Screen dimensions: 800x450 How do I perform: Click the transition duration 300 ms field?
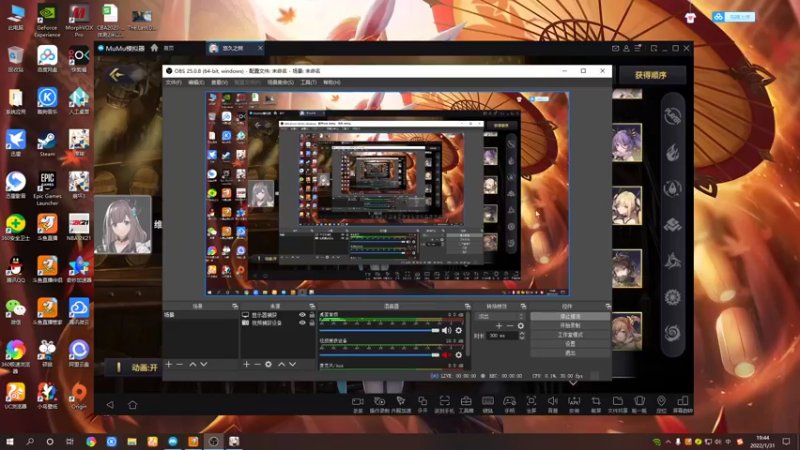(x=503, y=336)
